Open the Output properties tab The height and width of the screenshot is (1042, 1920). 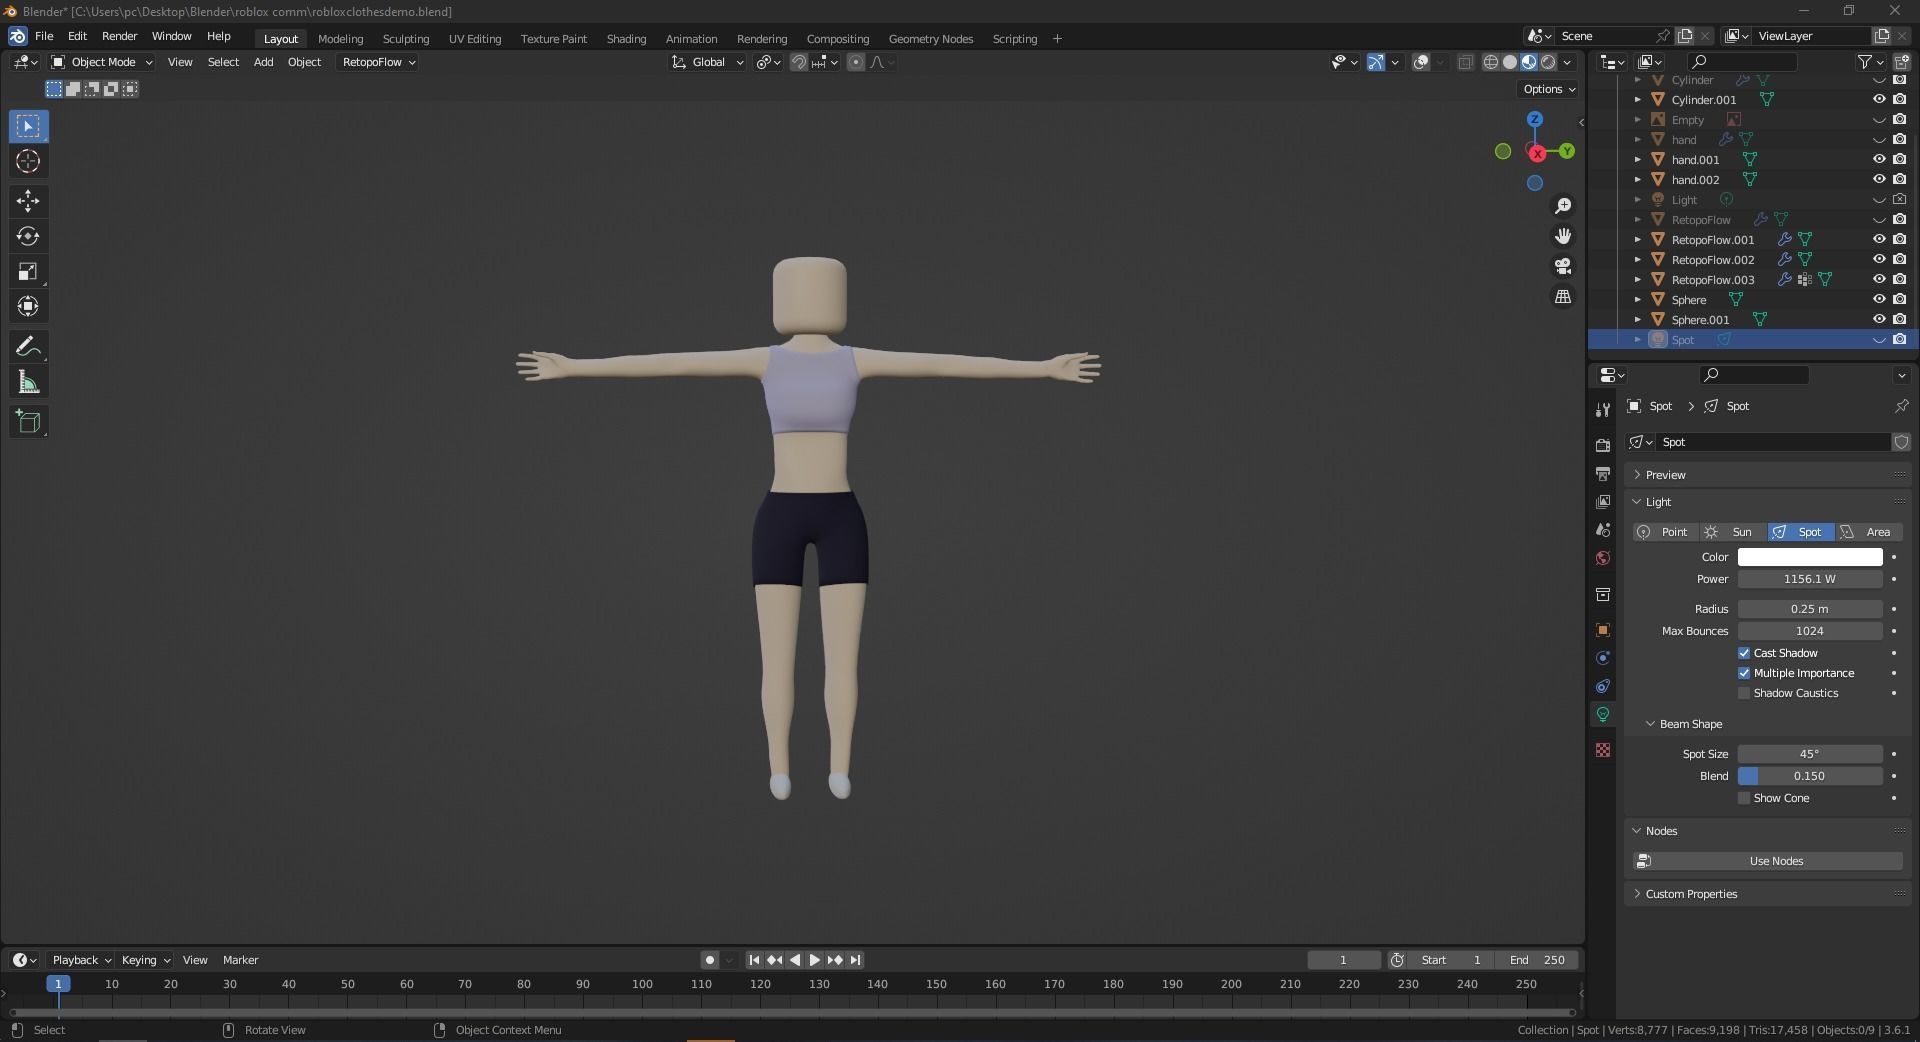1603,473
